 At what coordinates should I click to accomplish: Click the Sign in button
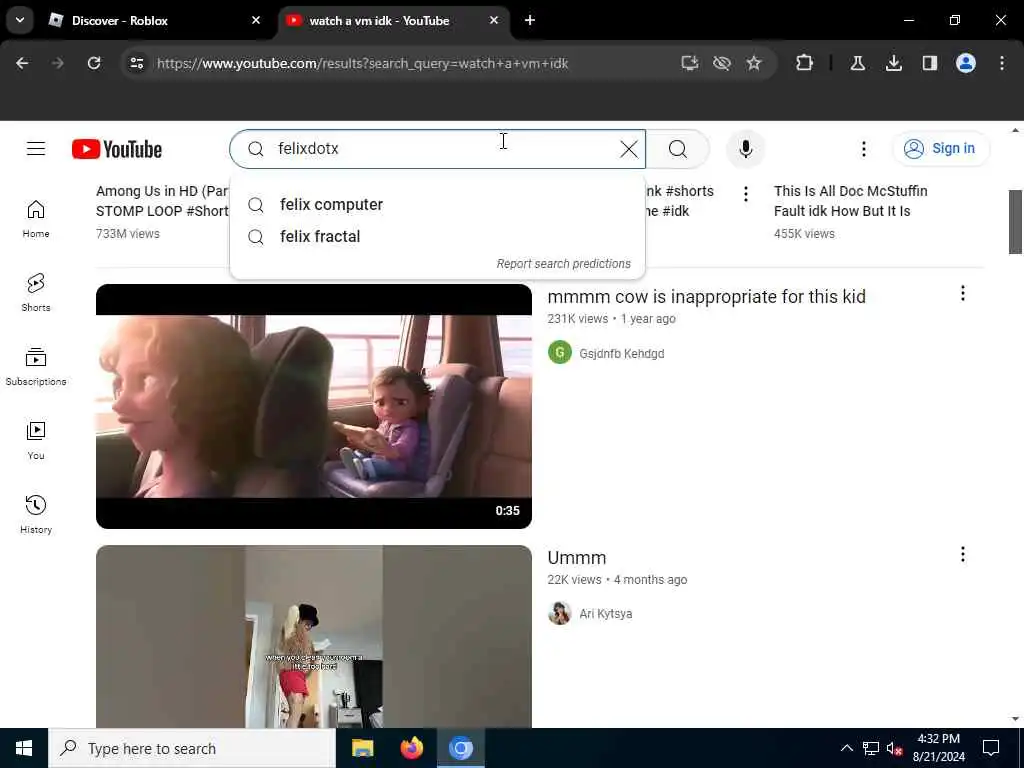(941, 149)
